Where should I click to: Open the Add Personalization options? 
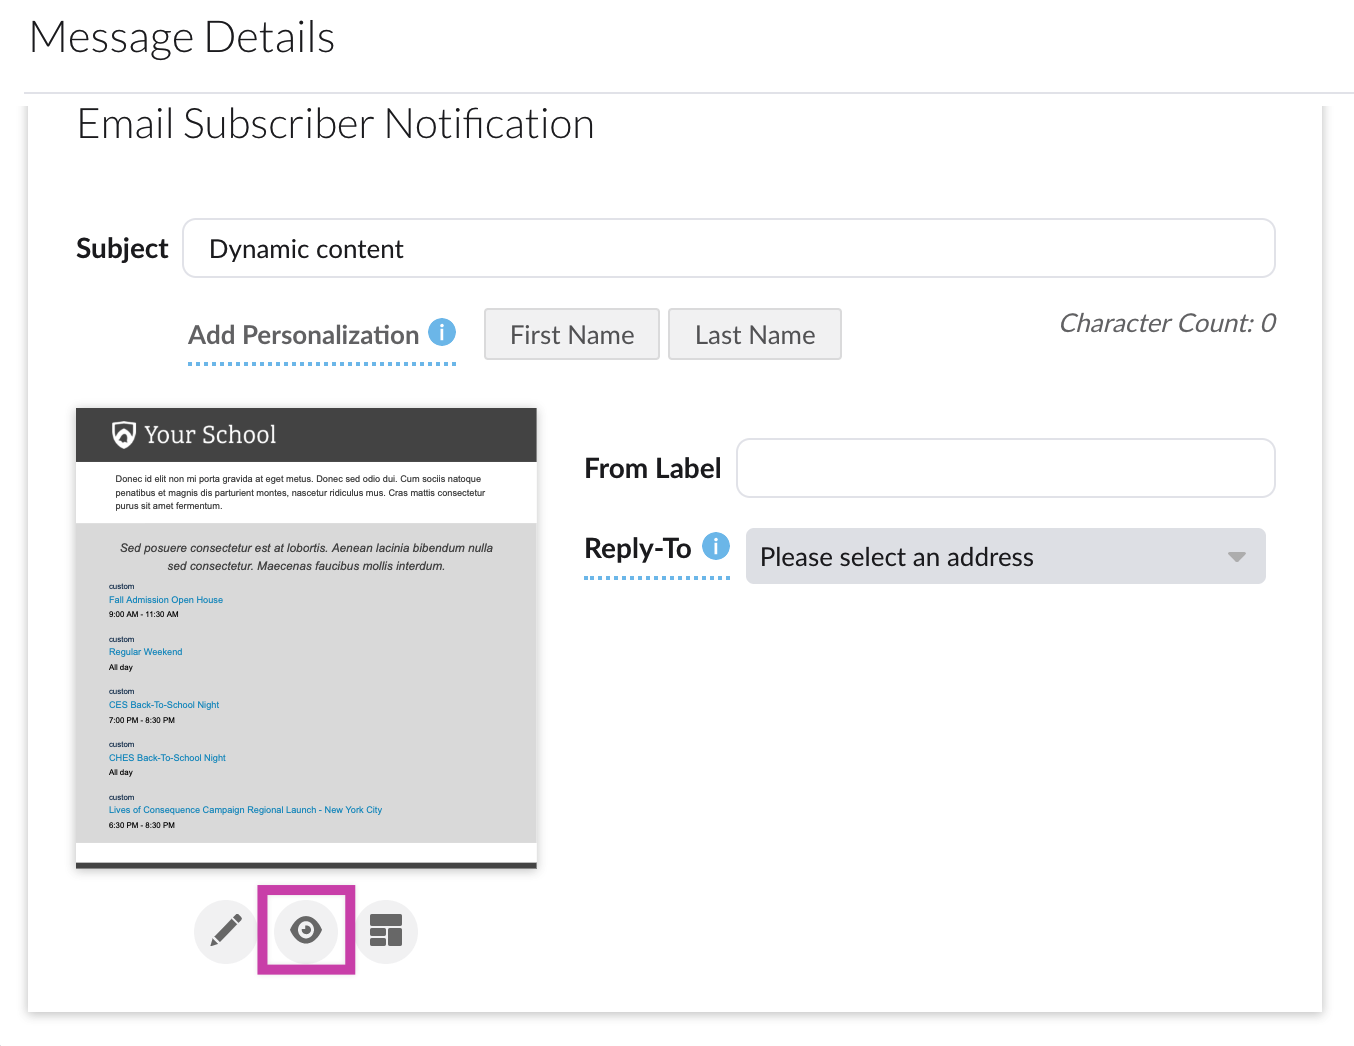(x=303, y=334)
